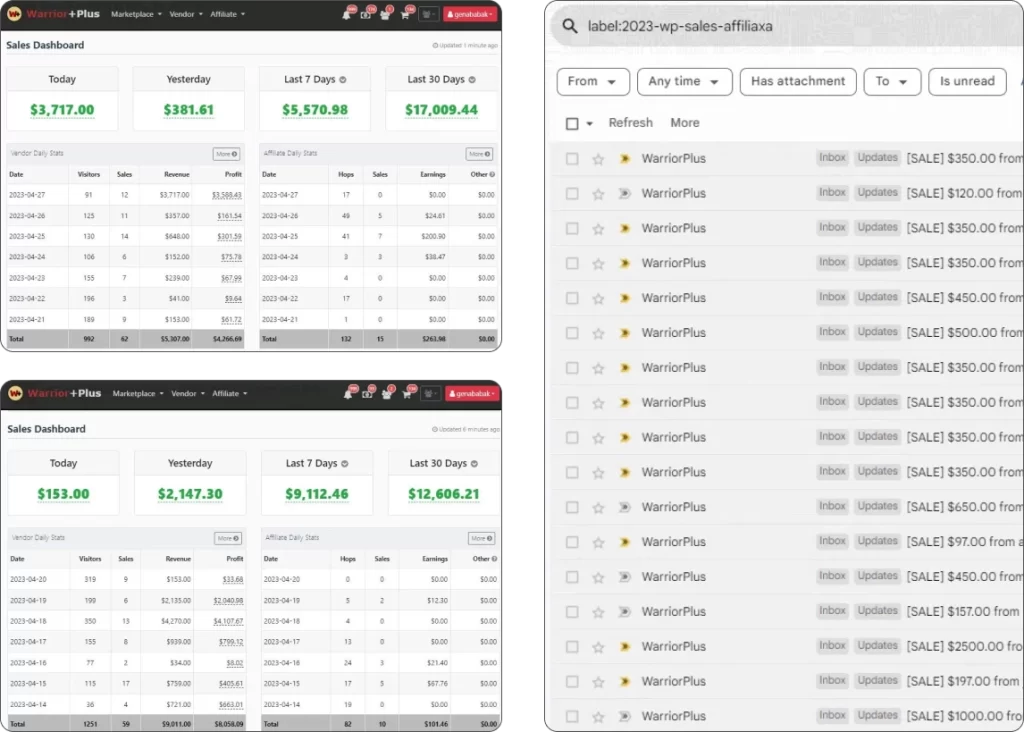Viewport: 1024px width, 732px height.
Task: Open the genababak account dropdown in the top dashboard
Action: pyautogui.click(x=470, y=15)
